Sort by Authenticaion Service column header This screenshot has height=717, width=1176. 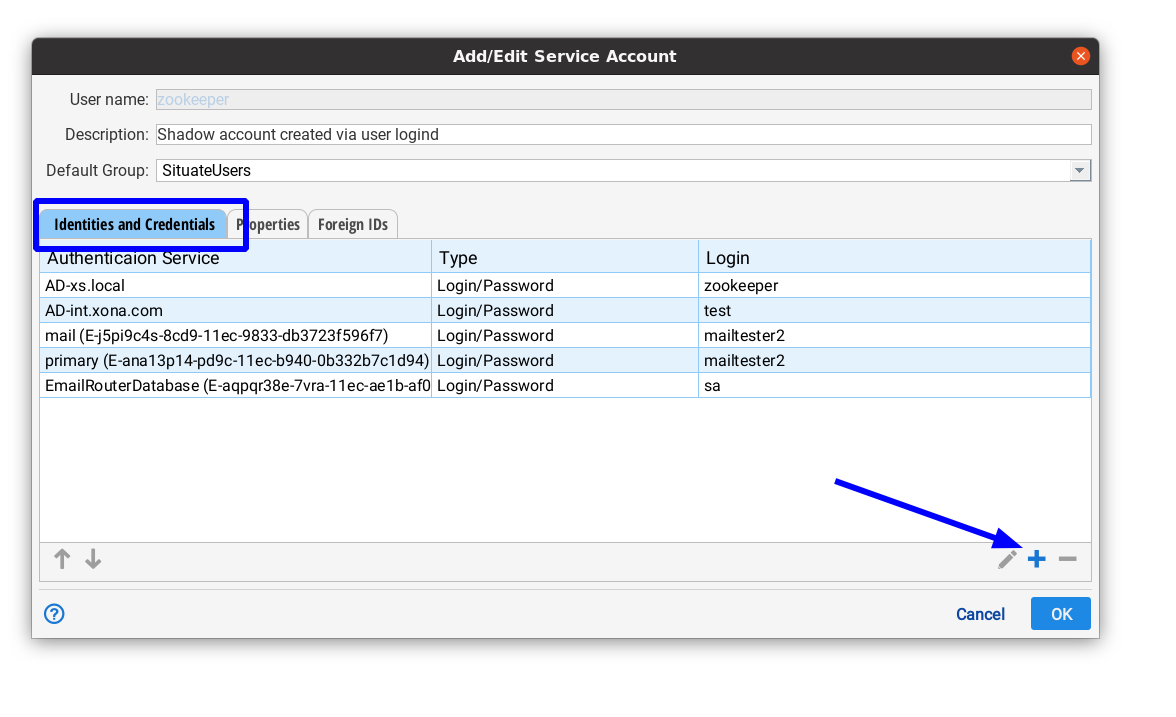point(235,258)
